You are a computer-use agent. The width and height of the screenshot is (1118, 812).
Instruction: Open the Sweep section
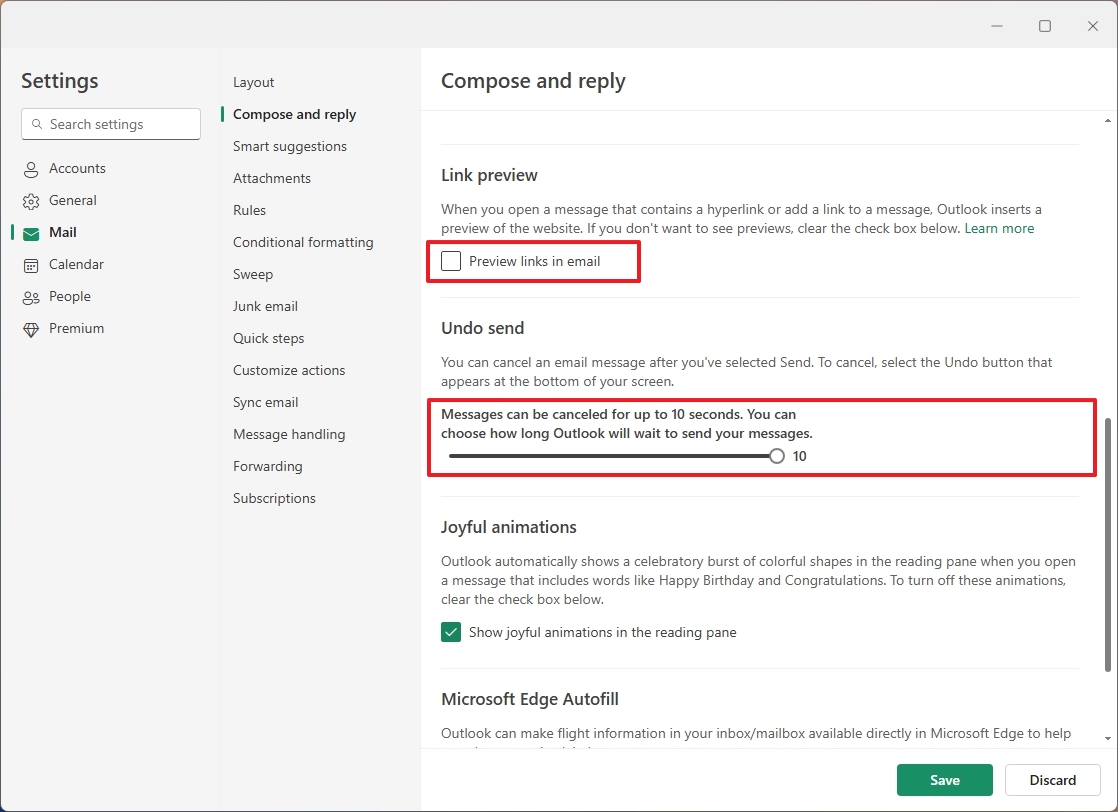pos(252,274)
